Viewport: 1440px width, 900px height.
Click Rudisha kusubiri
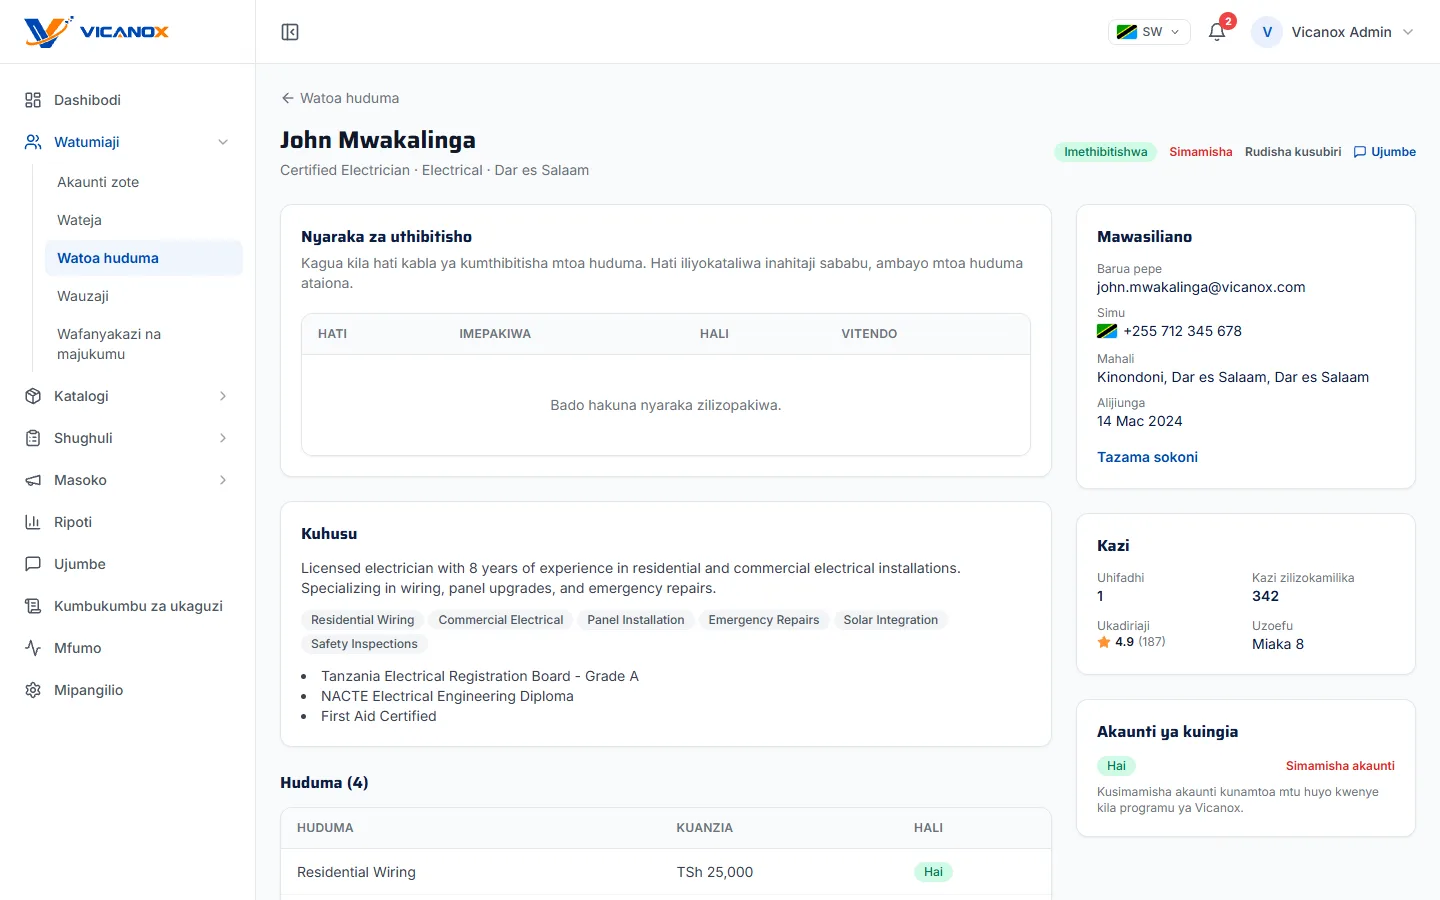point(1293,152)
